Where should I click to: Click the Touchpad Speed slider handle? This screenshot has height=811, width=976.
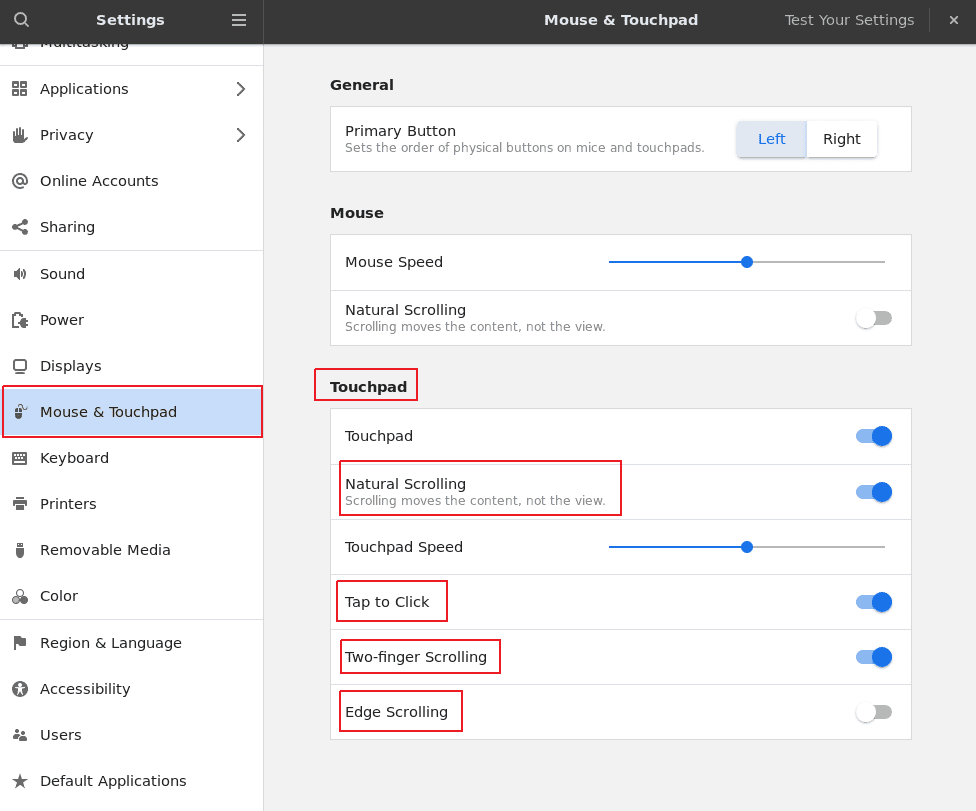pyautogui.click(x=747, y=547)
